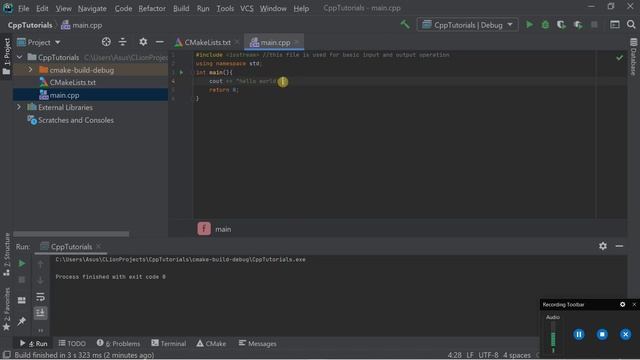Close the CppTutorials run tab

(99, 247)
